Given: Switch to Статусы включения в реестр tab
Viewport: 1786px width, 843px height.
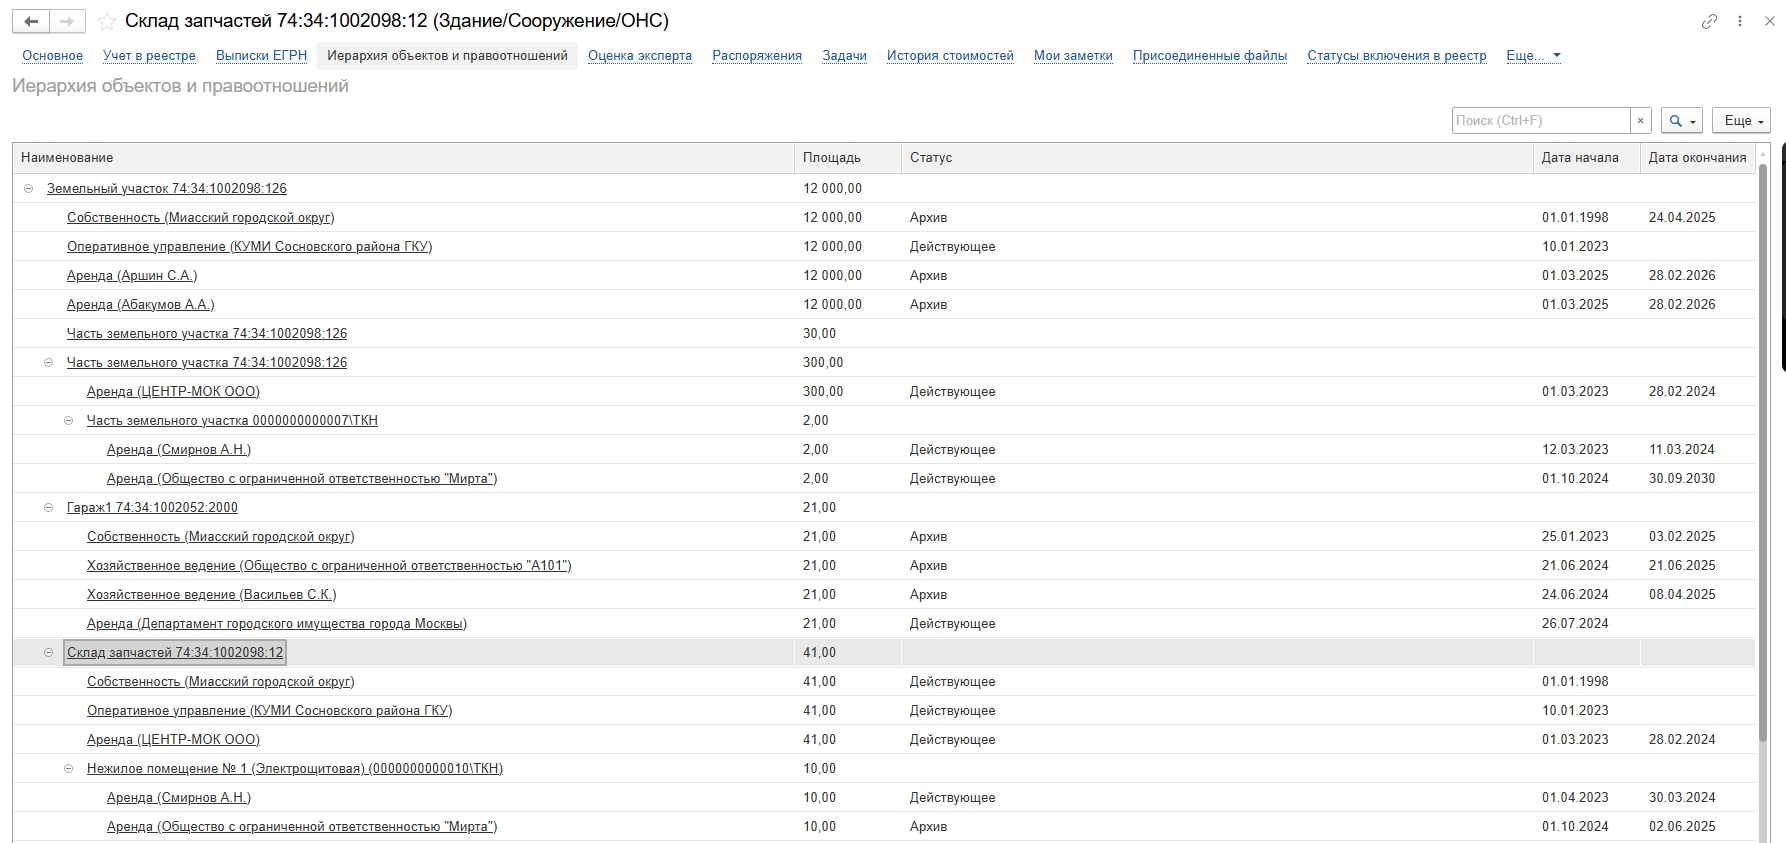Looking at the screenshot, I should coord(1397,55).
